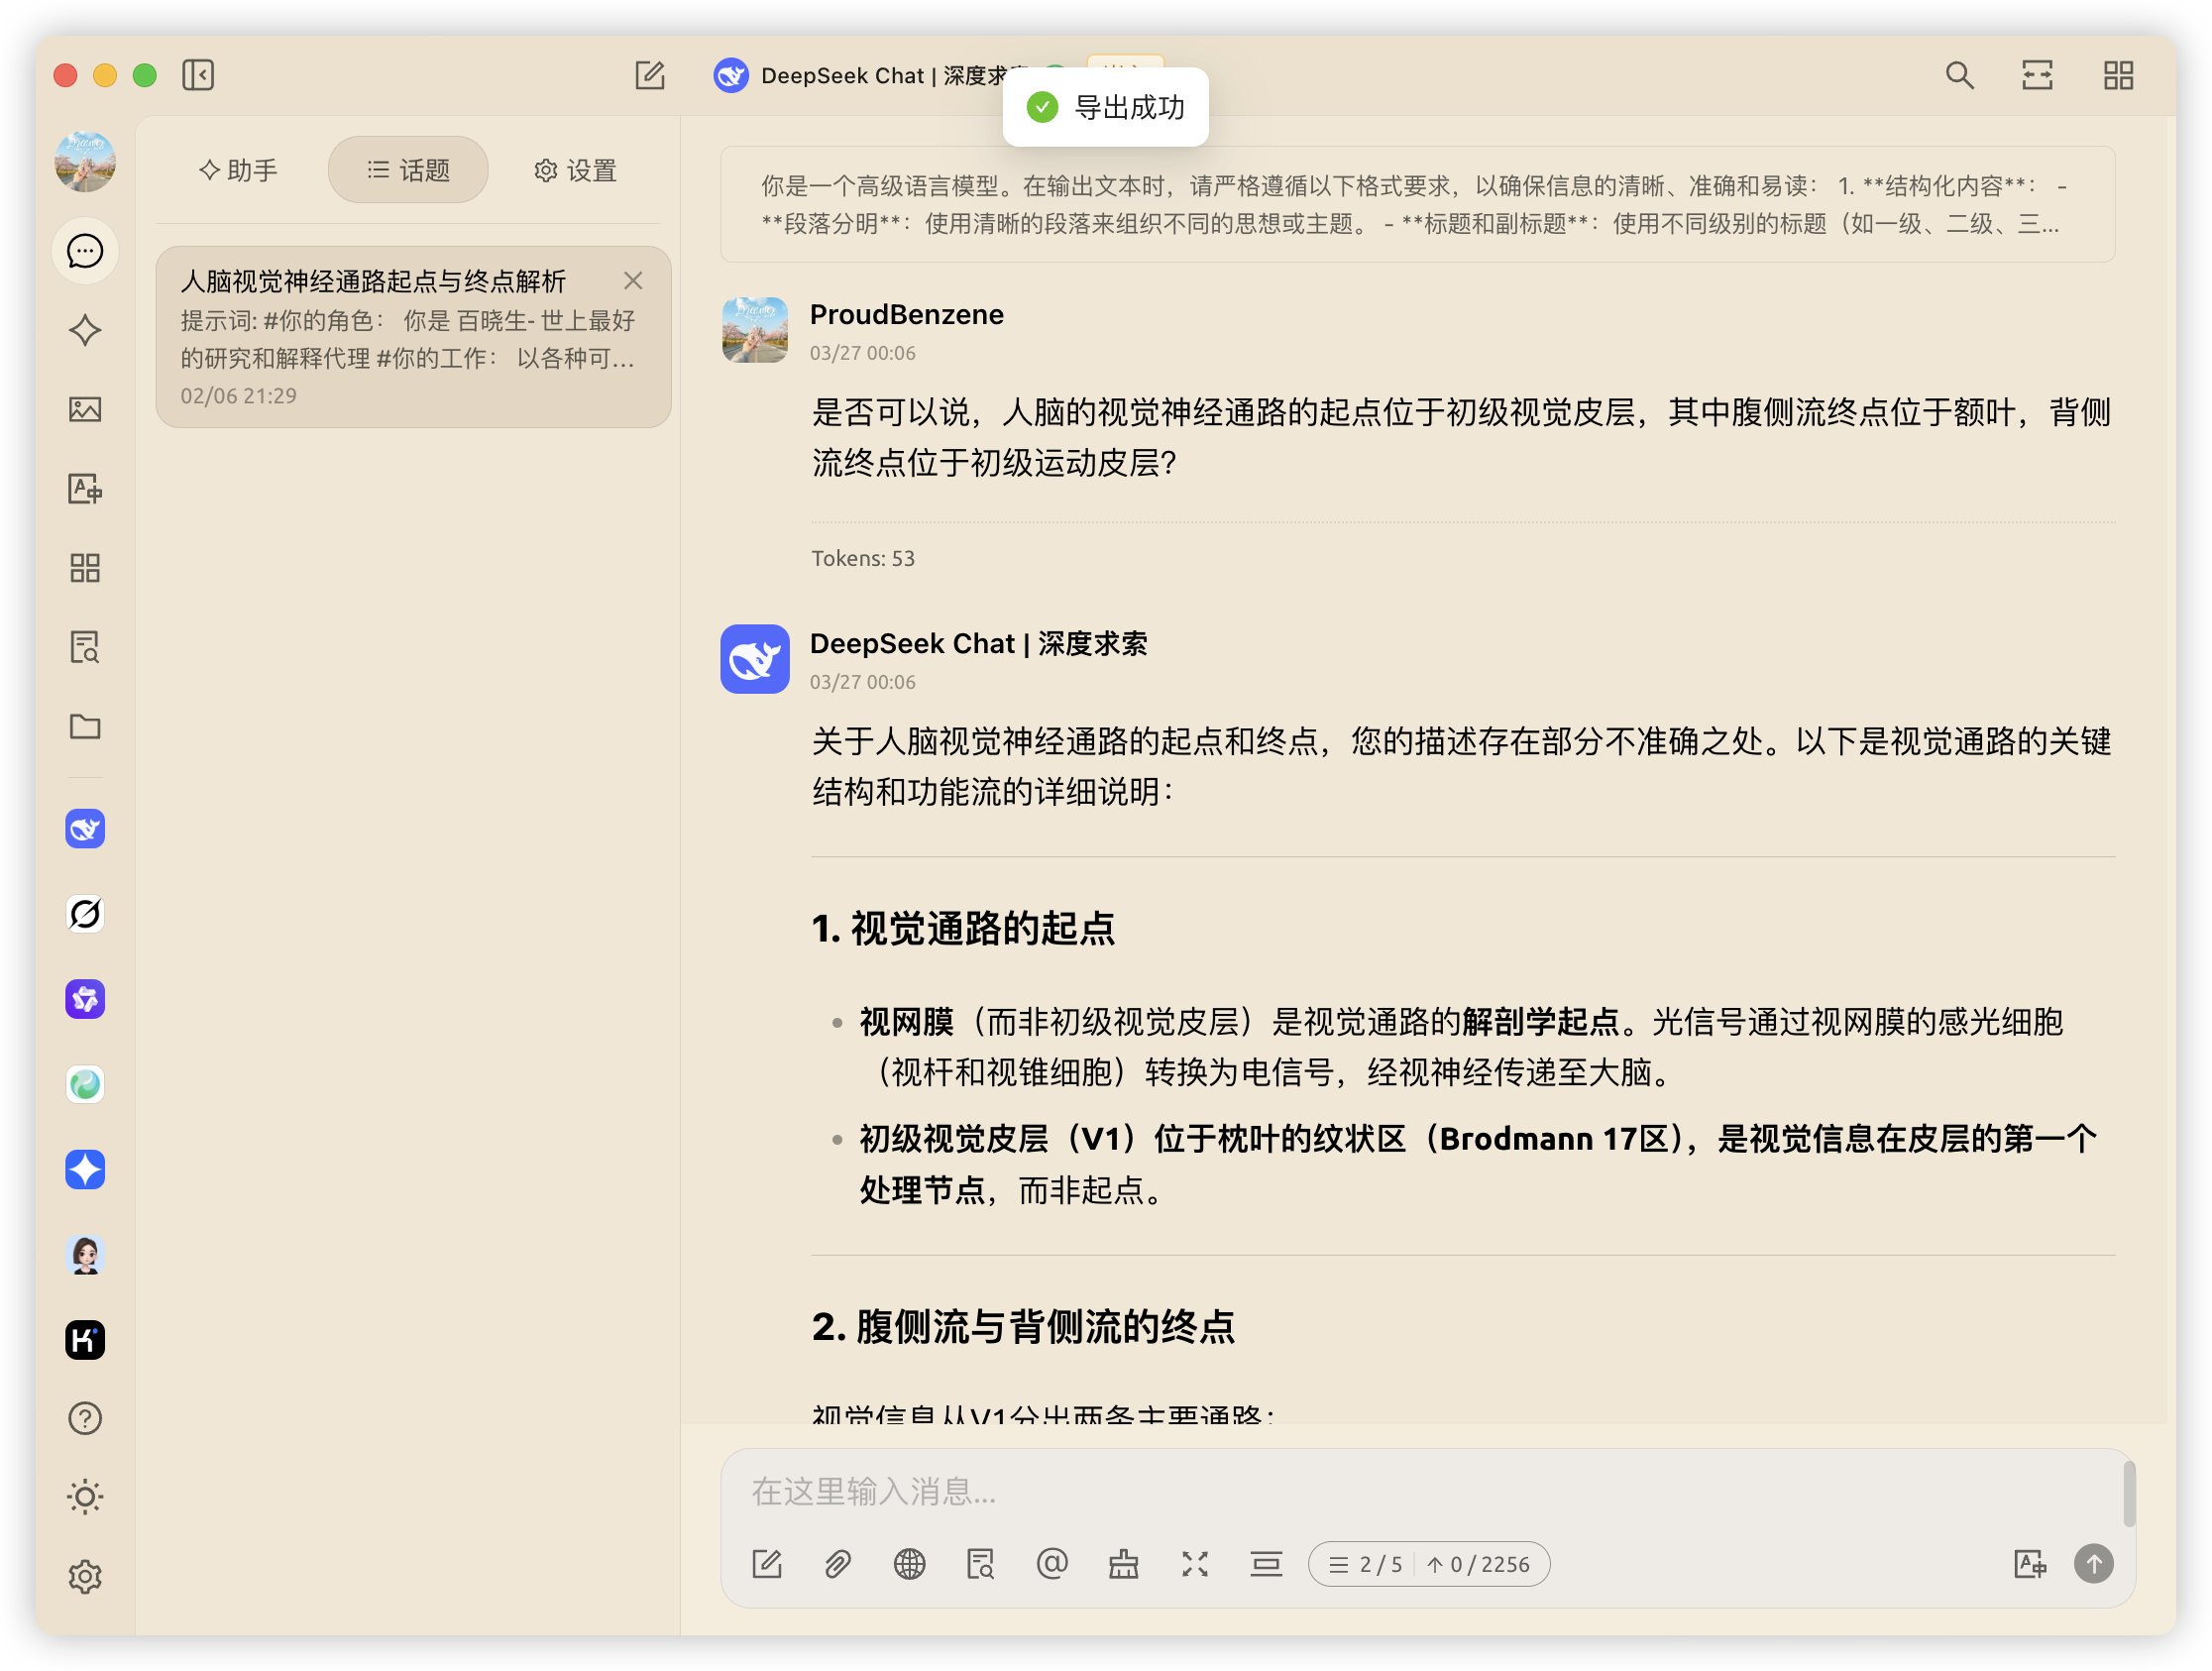Expand the message input fullscreen icon
The width and height of the screenshot is (2212, 1671).
click(x=1195, y=1564)
